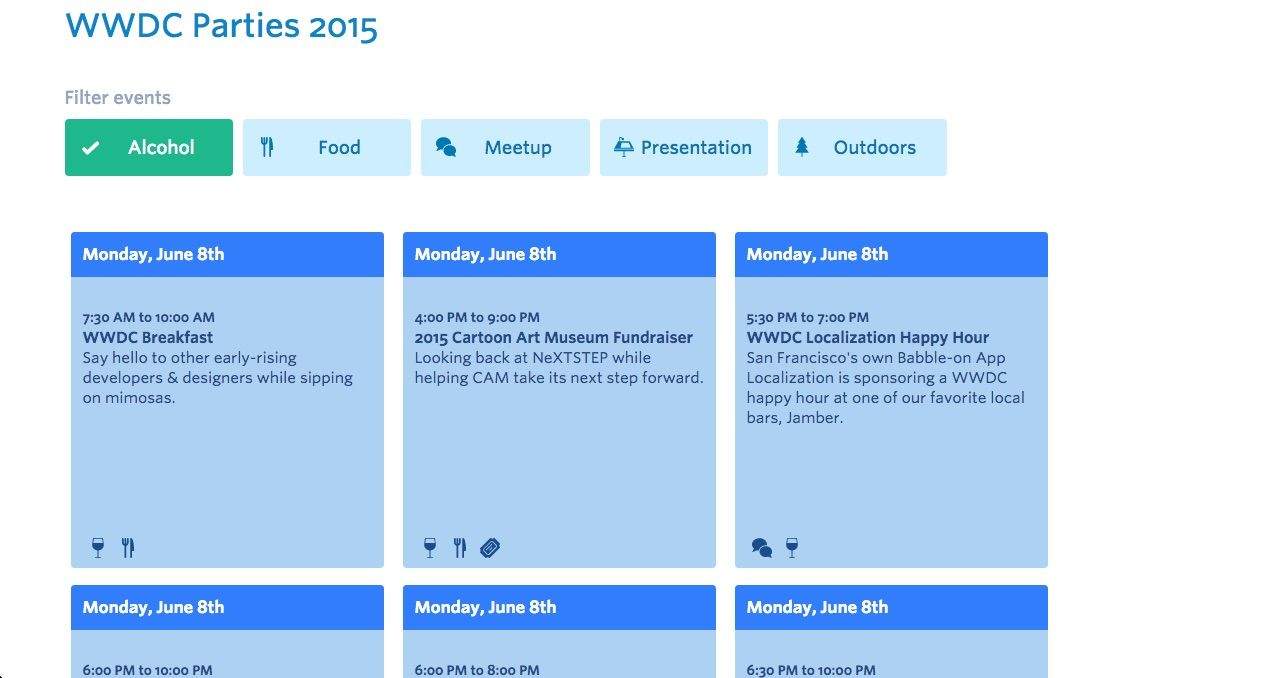
Task: Filter events by Outdoors
Action: pos(862,148)
